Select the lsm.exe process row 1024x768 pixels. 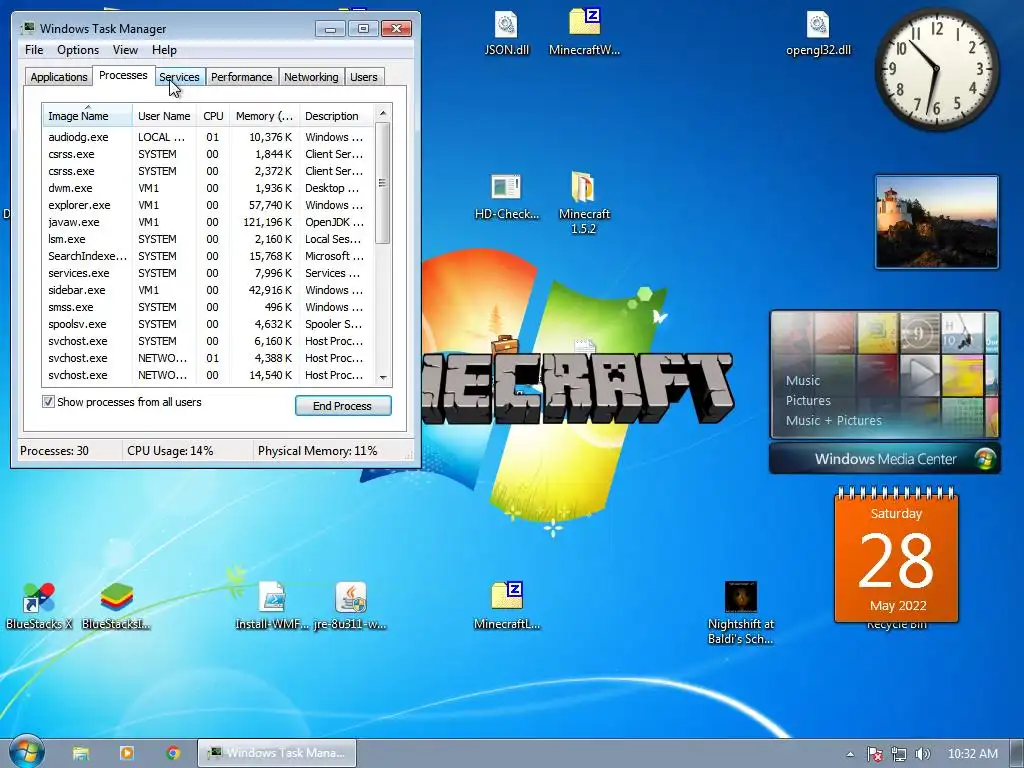(208, 239)
